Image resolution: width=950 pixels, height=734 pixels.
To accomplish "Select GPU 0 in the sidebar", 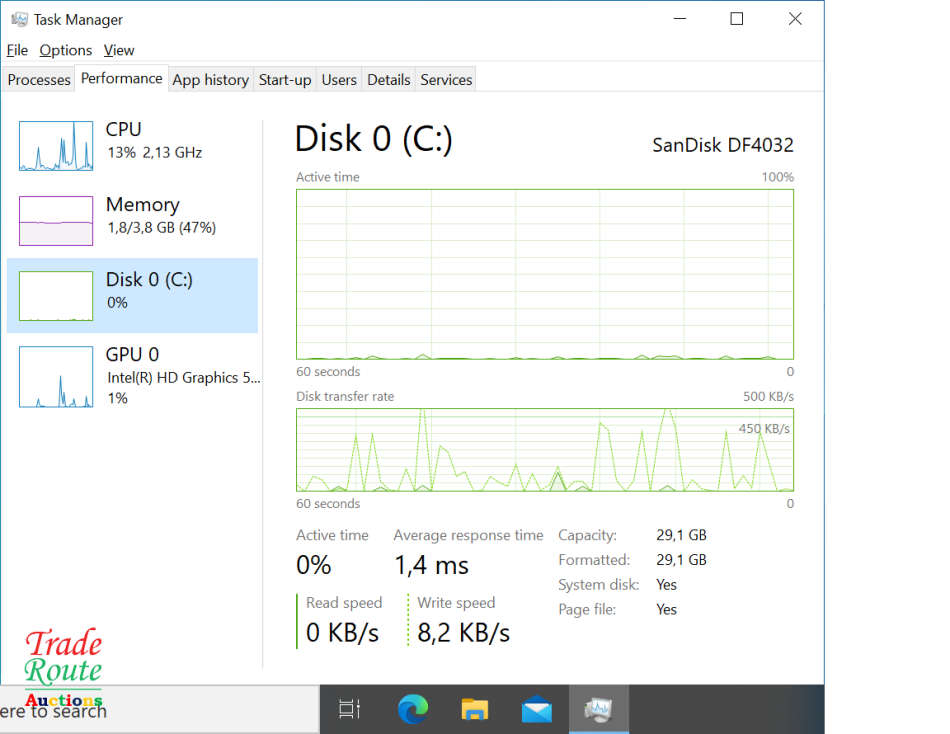I will [132, 375].
